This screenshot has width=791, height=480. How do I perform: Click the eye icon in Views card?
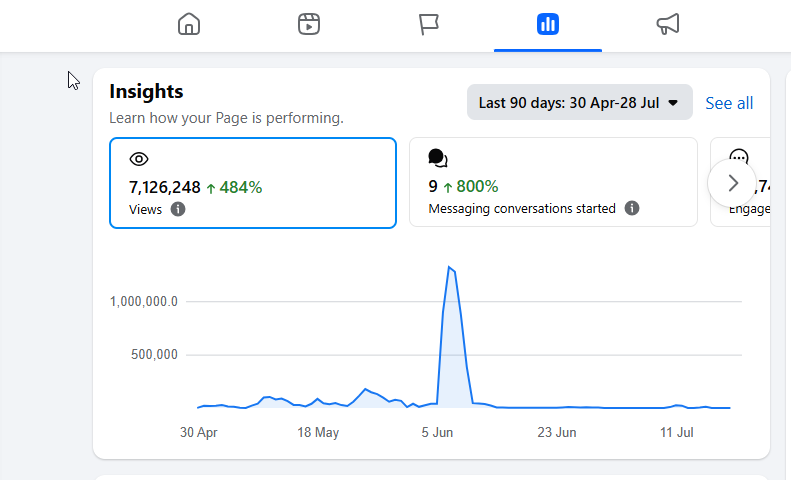pyautogui.click(x=139, y=159)
